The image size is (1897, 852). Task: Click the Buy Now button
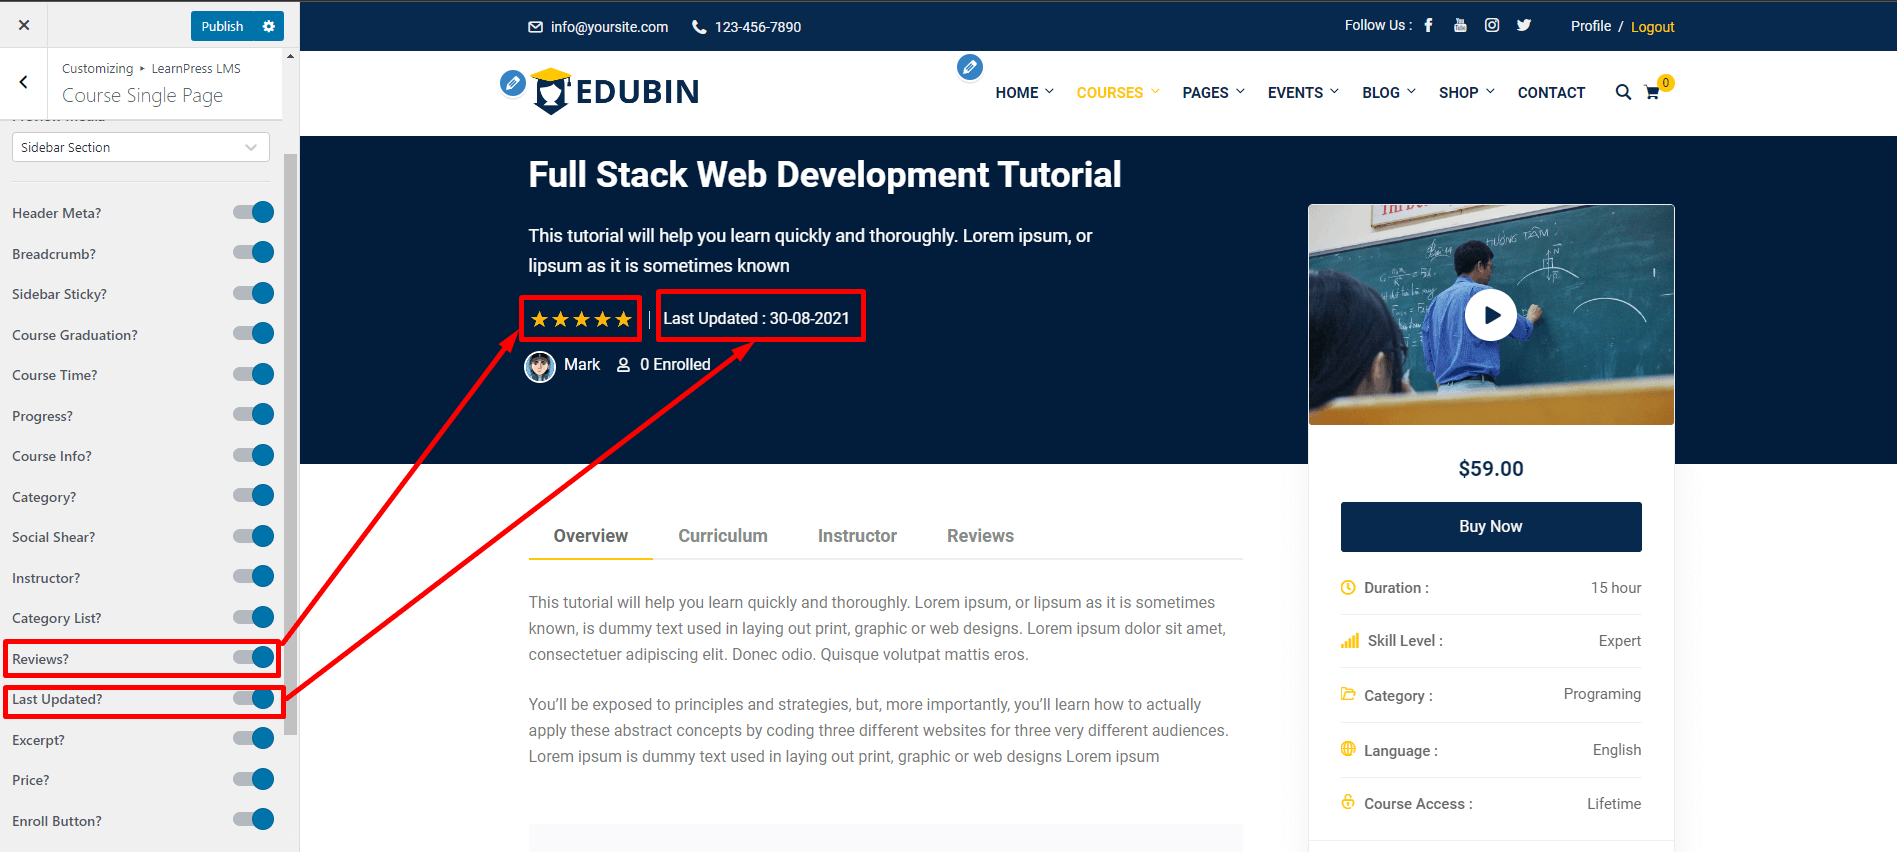pyautogui.click(x=1490, y=527)
